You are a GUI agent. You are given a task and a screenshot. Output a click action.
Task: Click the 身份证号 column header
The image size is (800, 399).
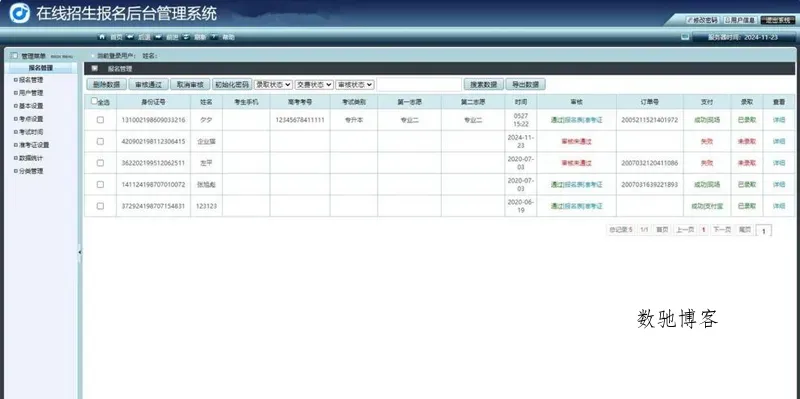[153, 102]
